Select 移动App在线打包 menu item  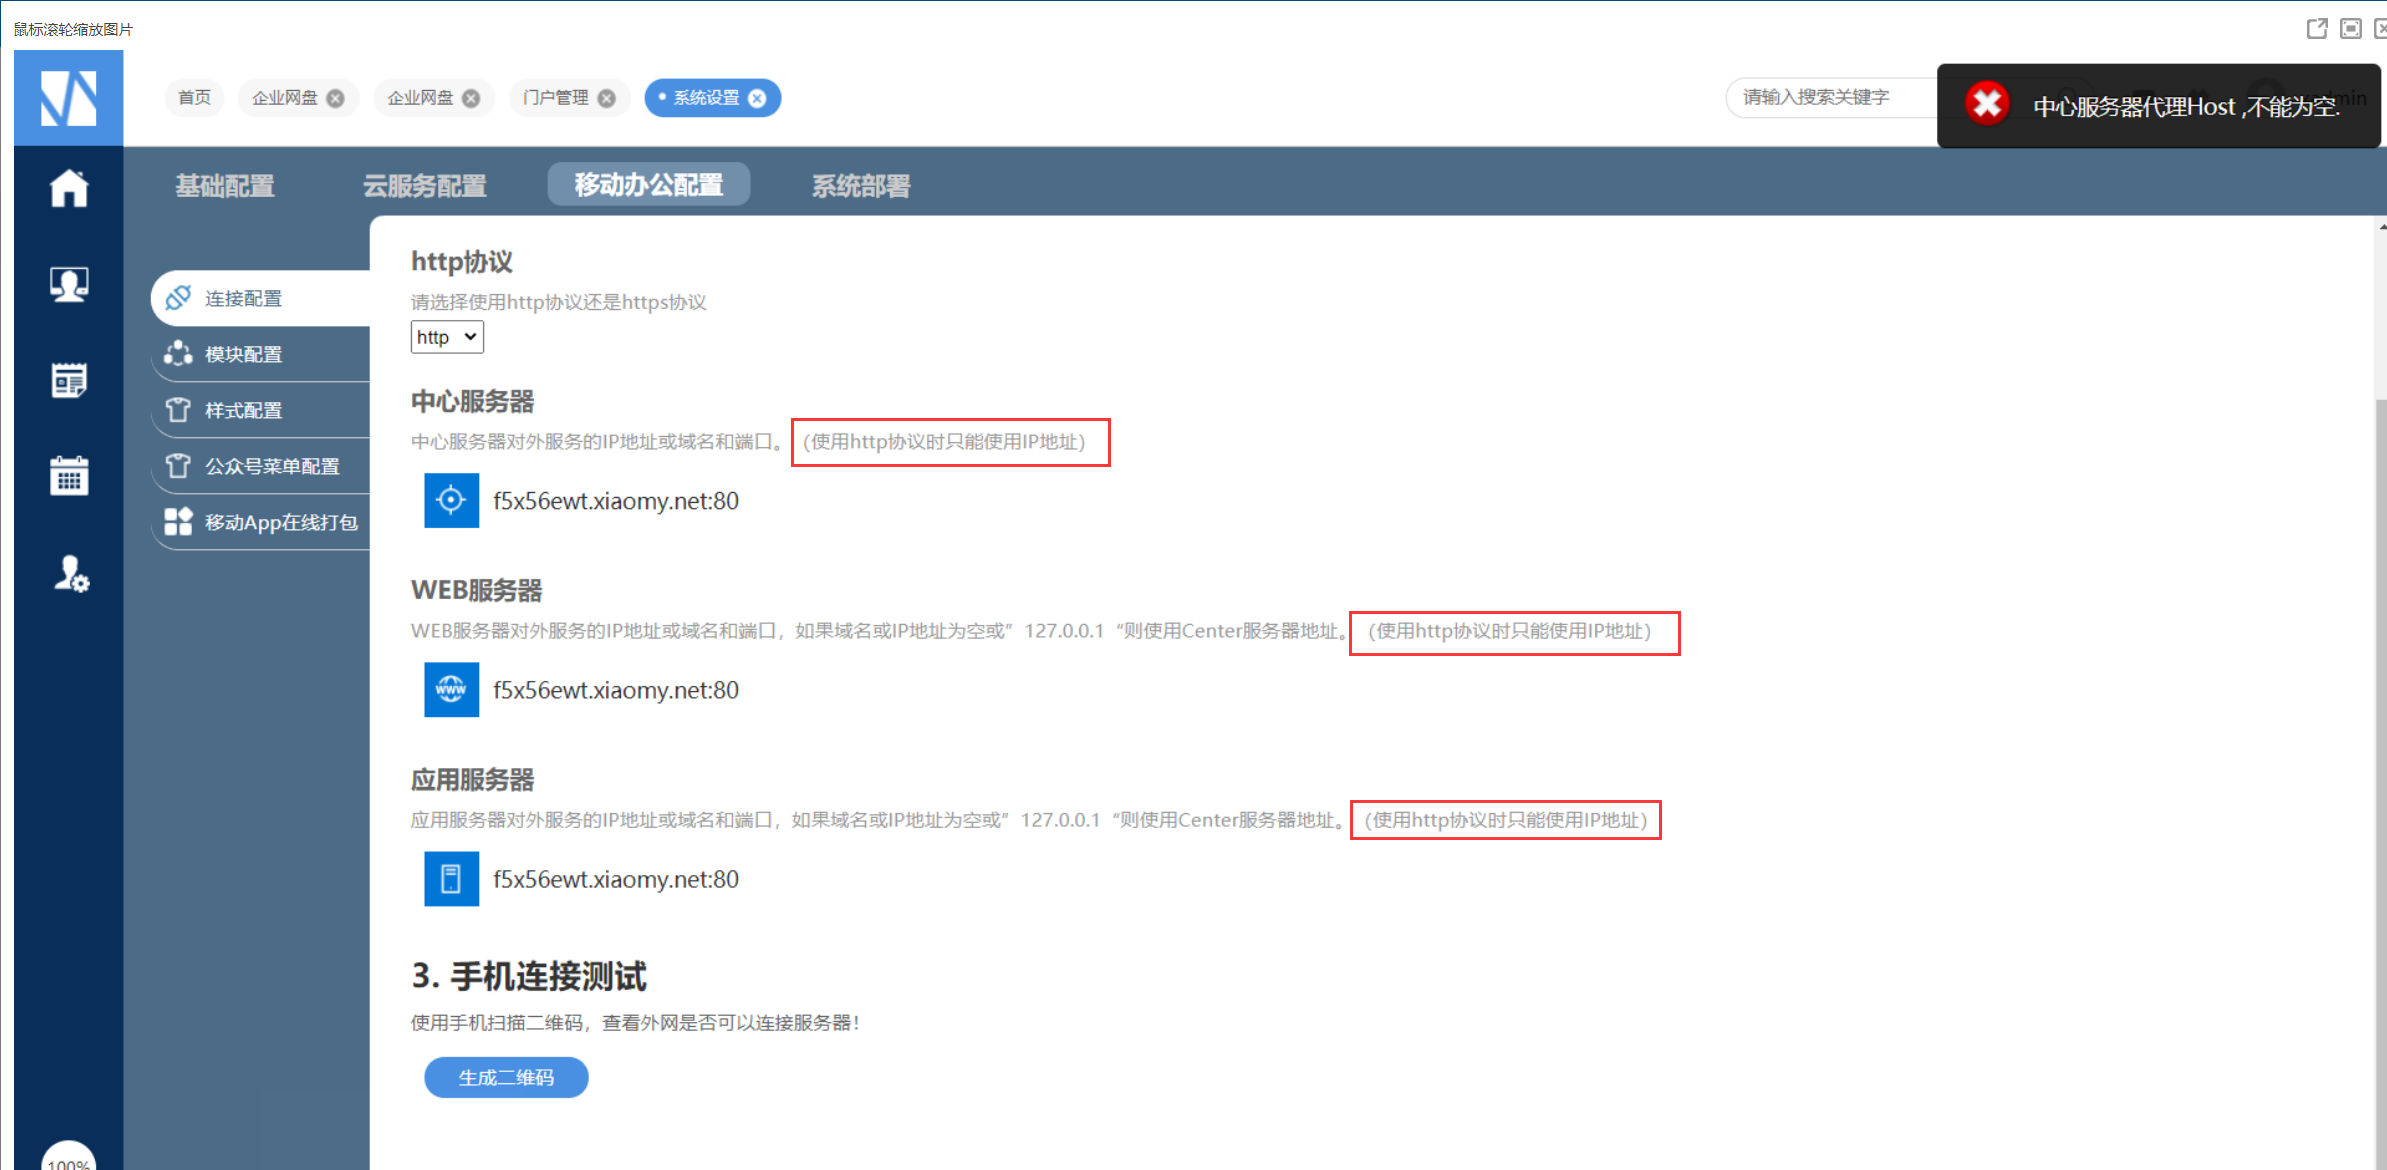click(280, 522)
